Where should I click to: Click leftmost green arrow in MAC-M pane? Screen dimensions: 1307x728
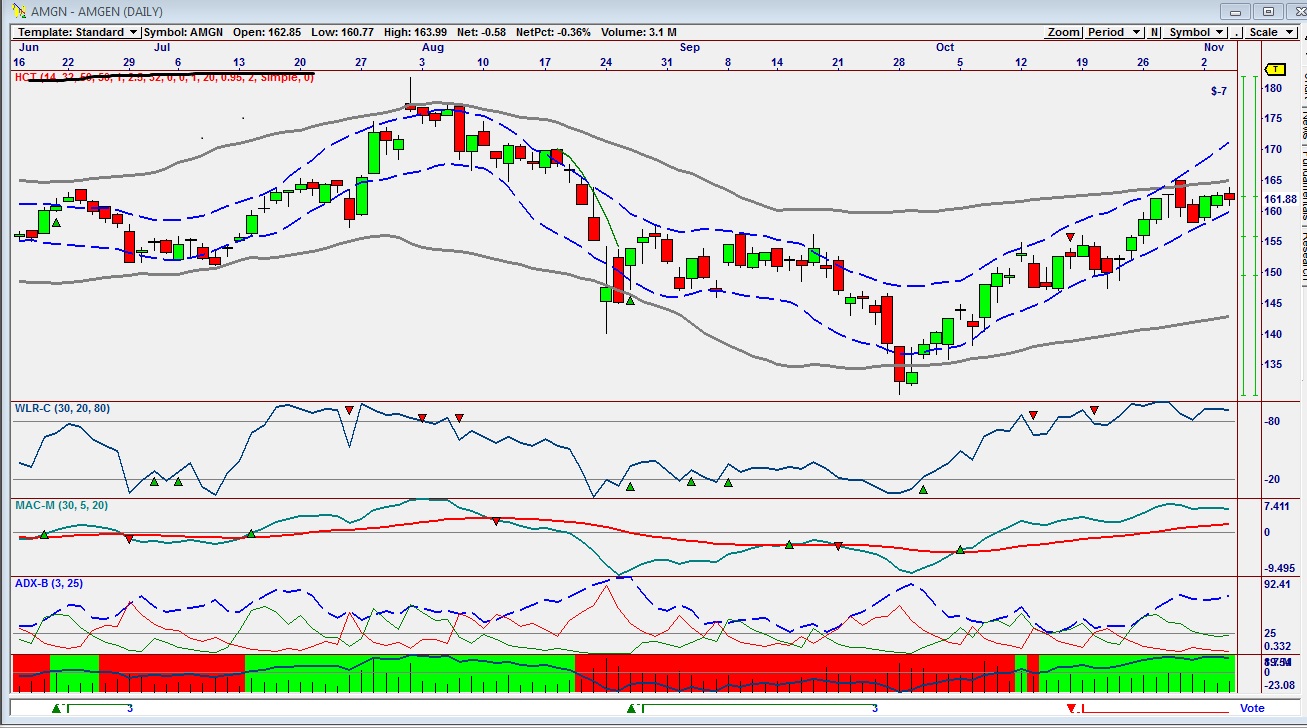coord(44,535)
